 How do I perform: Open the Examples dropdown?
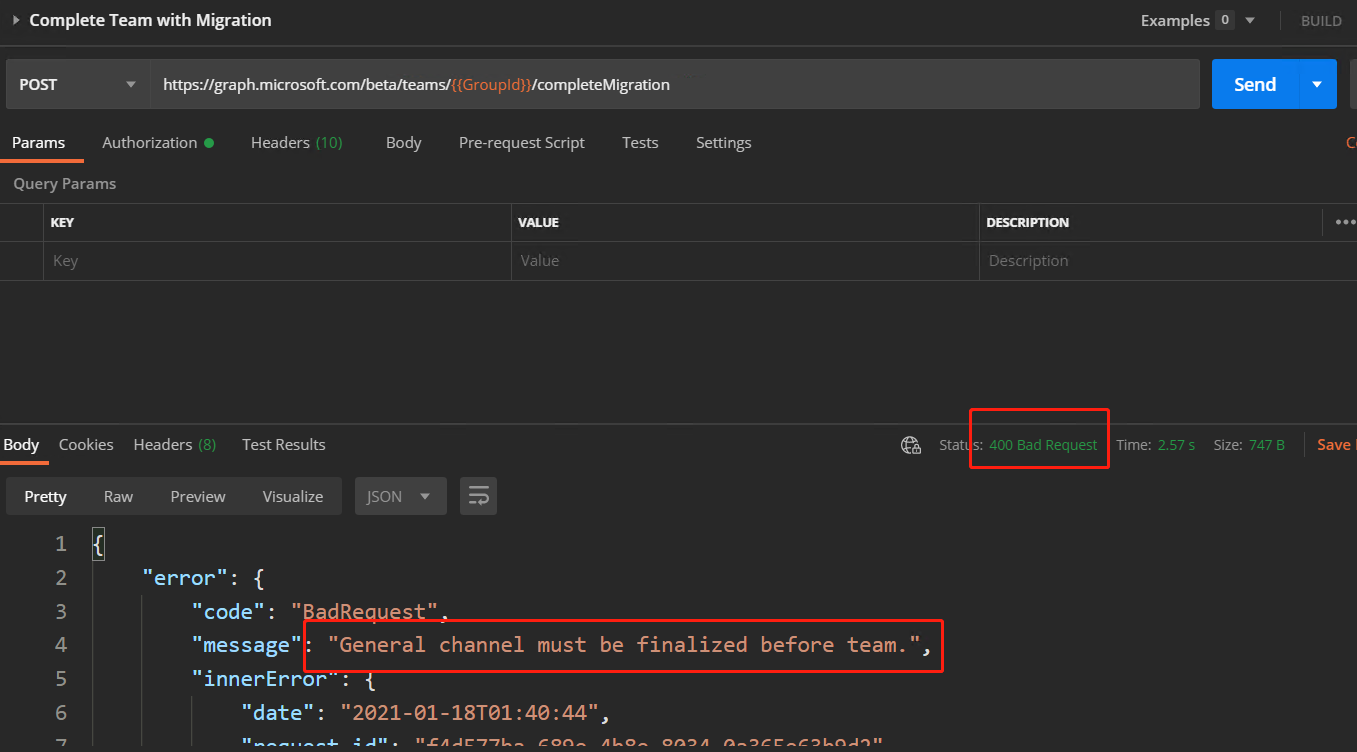1198,20
